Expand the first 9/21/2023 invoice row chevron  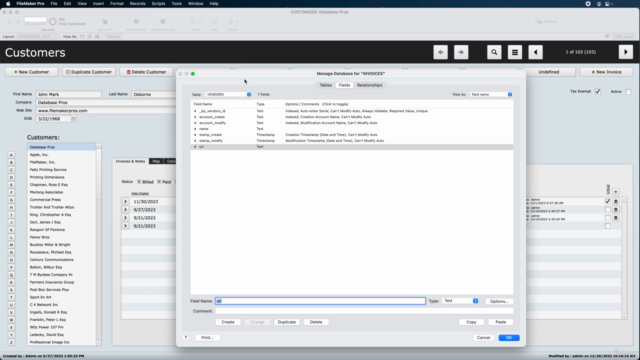pos(125,218)
